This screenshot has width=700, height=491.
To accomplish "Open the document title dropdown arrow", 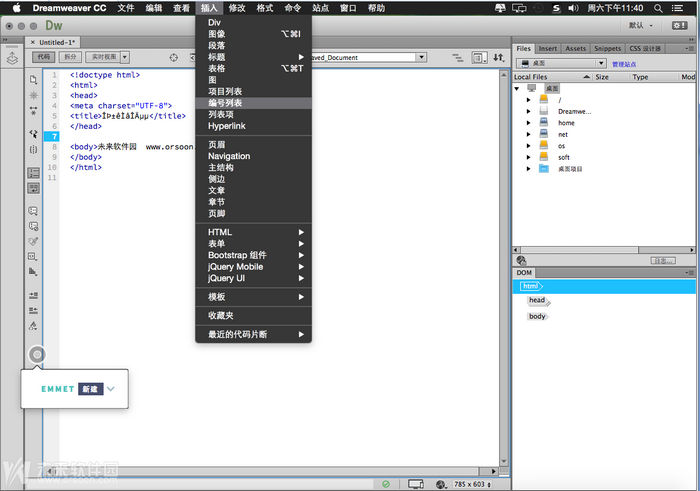I will point(421,57).
